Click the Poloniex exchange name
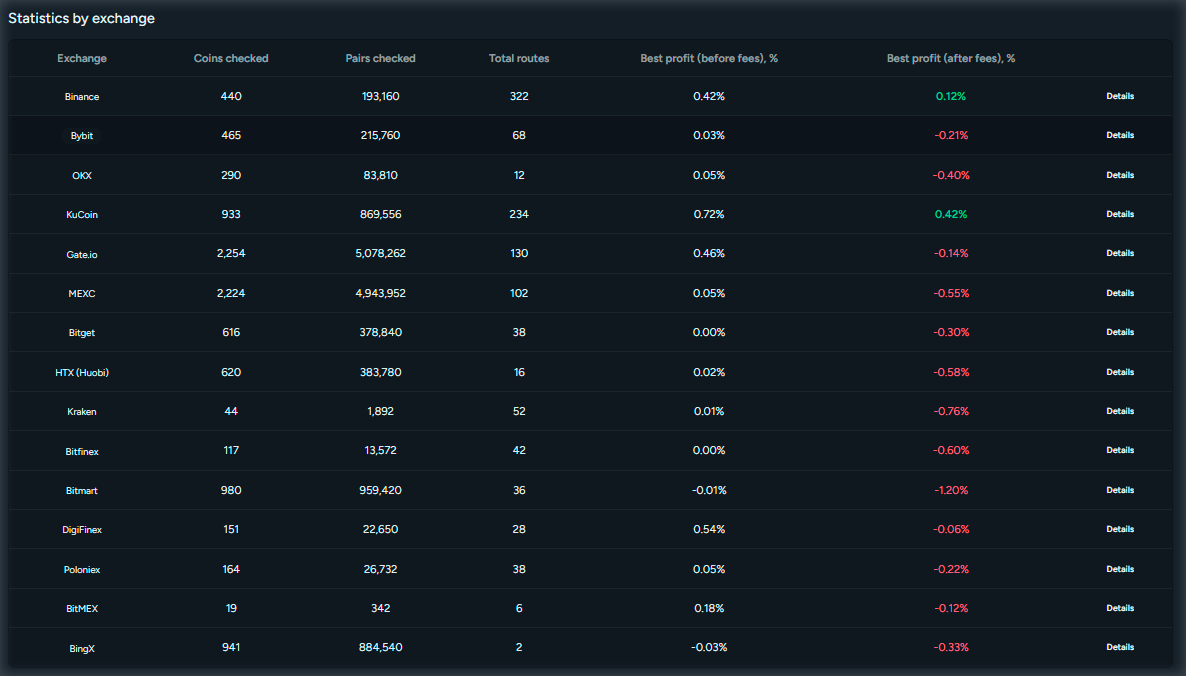Viewport: 1186px width, 676px height. (x=81, y=569)
